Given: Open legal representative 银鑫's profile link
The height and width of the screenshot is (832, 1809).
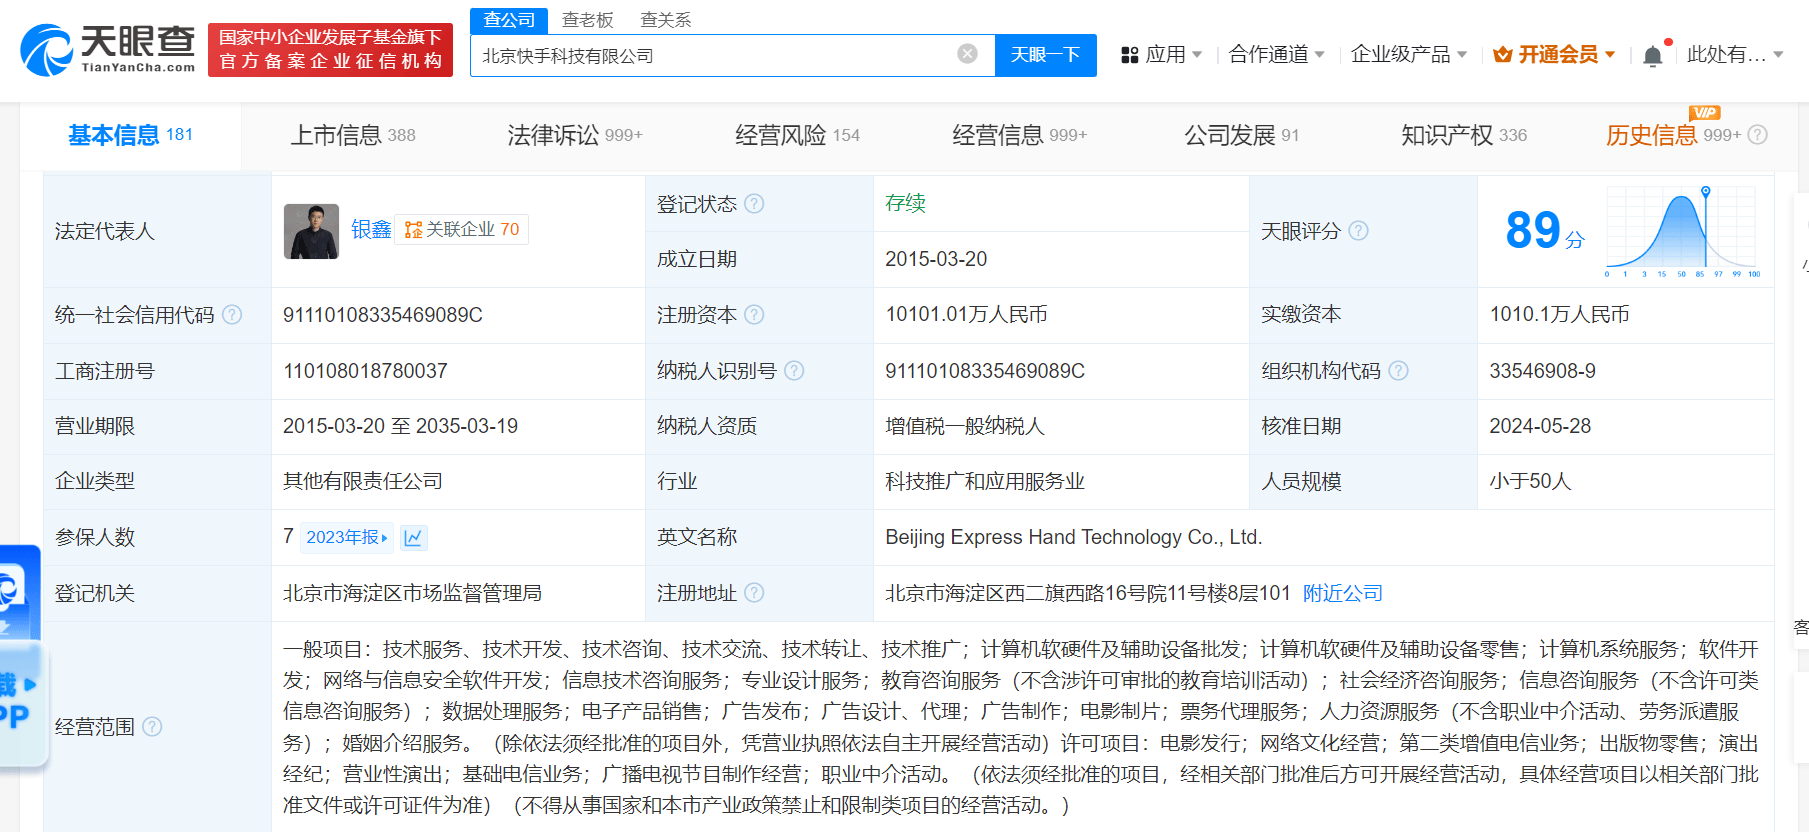Looking at the screenshot, I should point(371,230).
